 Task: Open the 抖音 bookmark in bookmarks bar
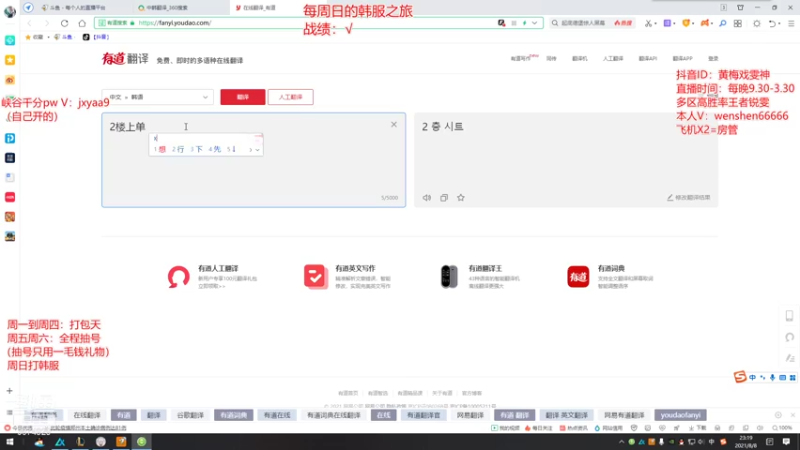[x=96, y=37]
